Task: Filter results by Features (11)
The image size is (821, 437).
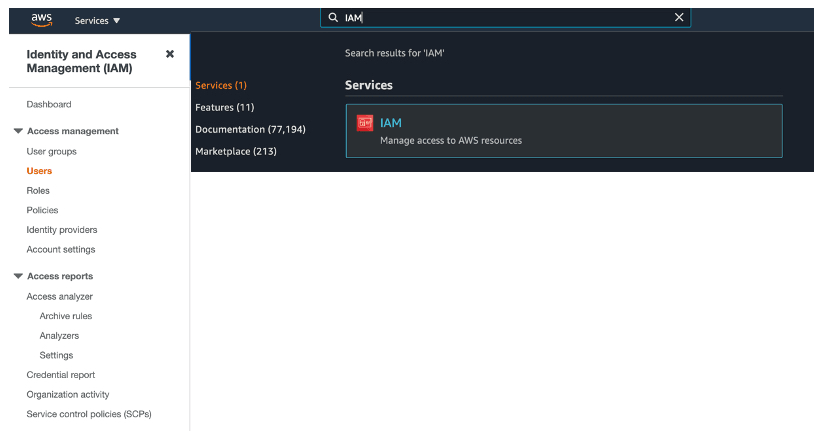Action: pos(225,107)
